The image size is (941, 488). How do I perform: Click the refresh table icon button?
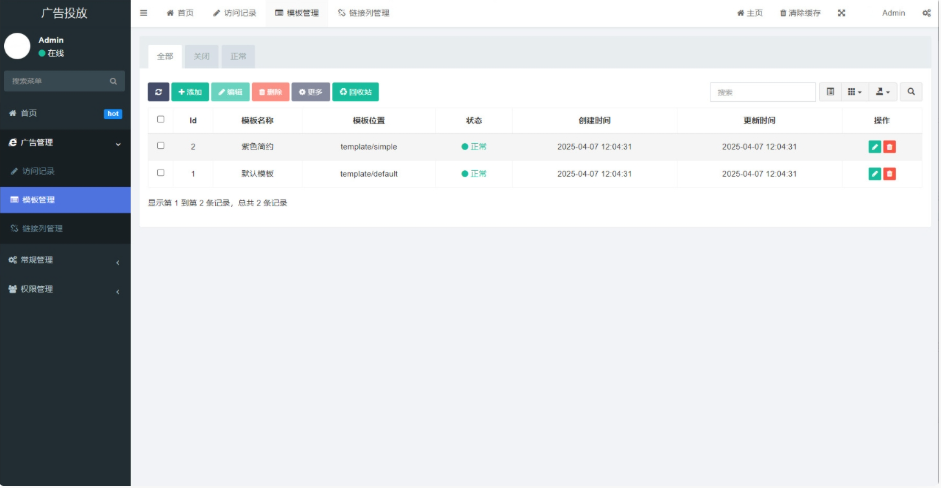(x=158, y=92)
